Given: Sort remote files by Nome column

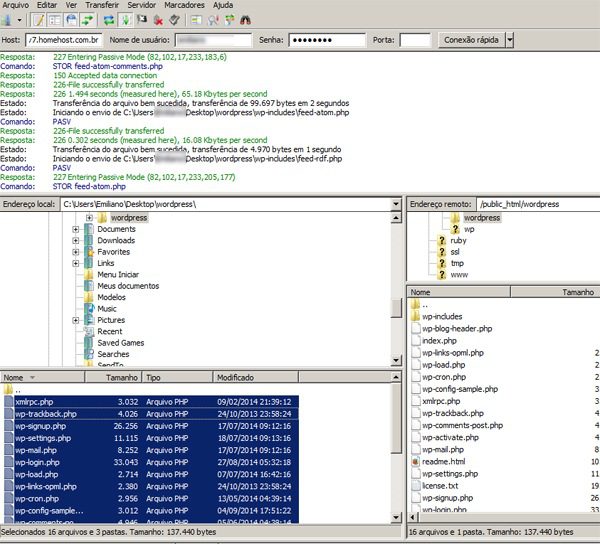Looking at the screenshot, I should click(x=459, y=292).
